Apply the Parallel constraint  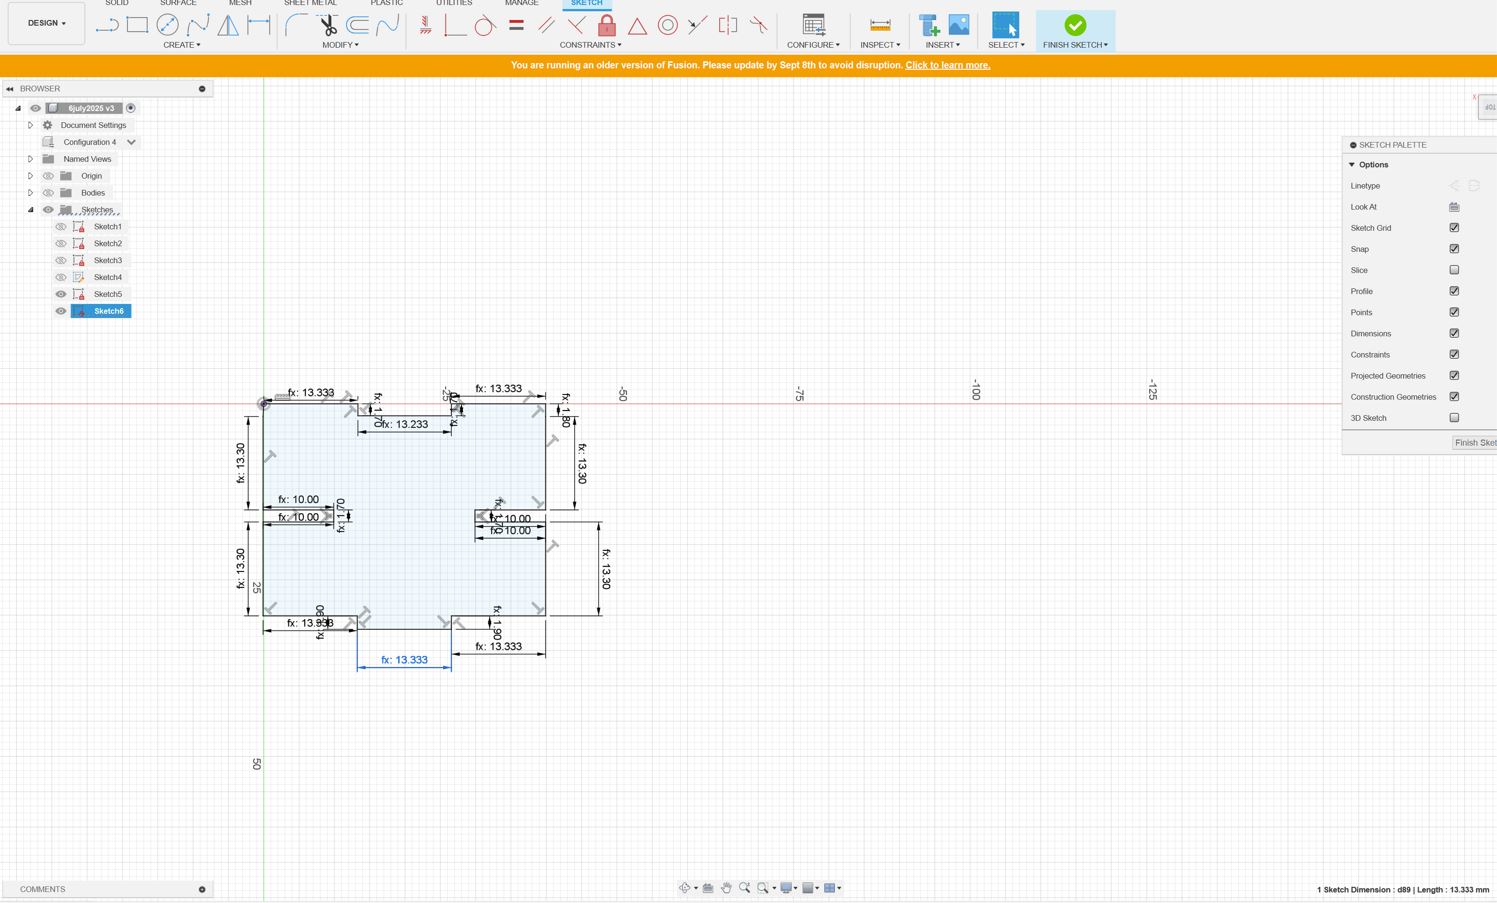546,25
